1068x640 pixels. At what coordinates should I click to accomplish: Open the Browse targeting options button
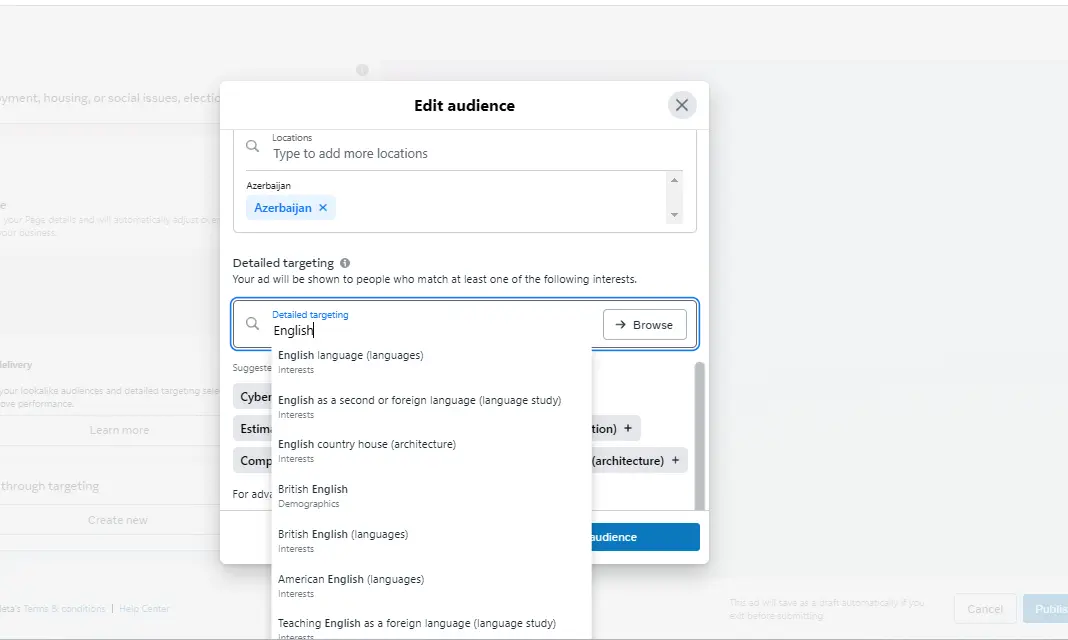[x=644, y=325]
